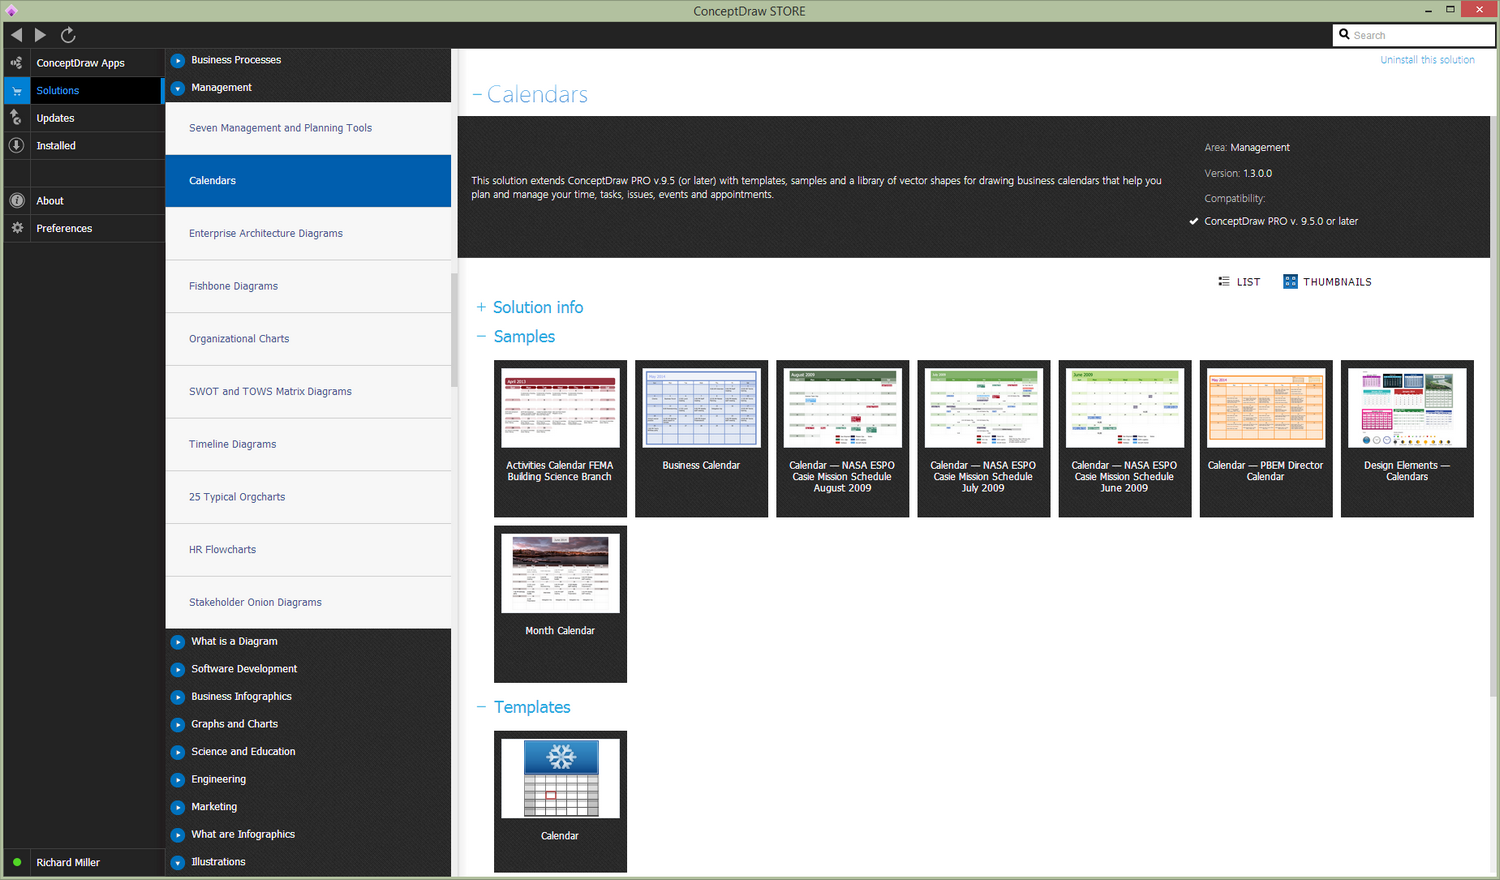1500x880 pixels.
Task: Expand the Engineering category
Action: 178,779
